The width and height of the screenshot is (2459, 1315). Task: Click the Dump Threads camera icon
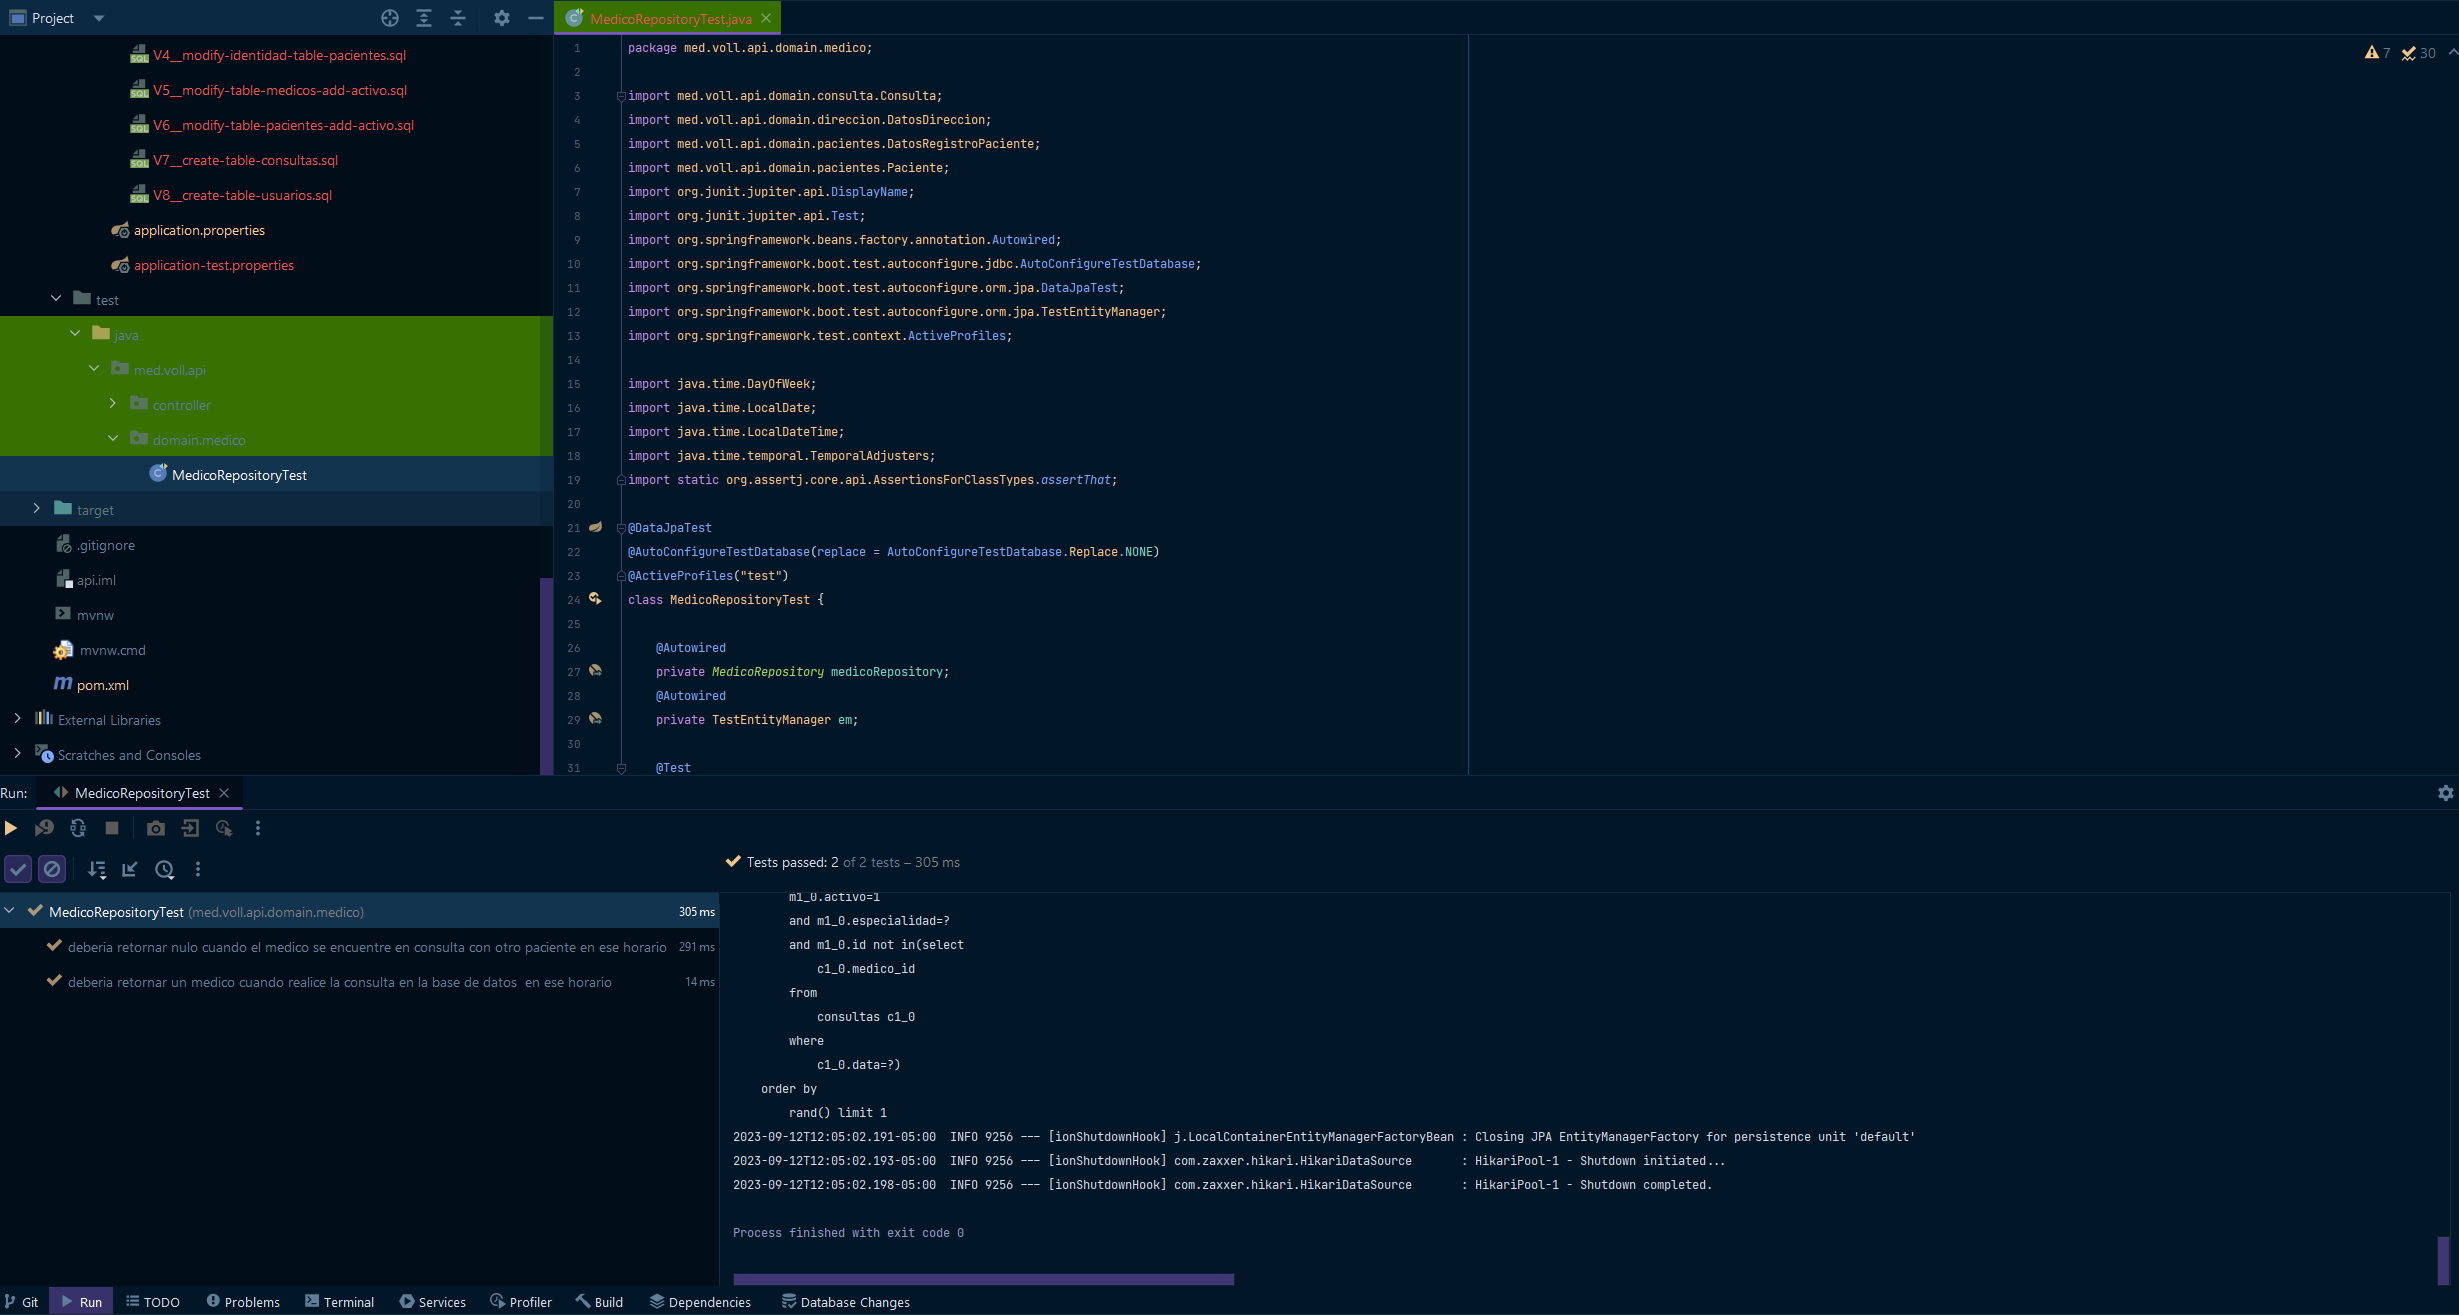coord(156,828)
